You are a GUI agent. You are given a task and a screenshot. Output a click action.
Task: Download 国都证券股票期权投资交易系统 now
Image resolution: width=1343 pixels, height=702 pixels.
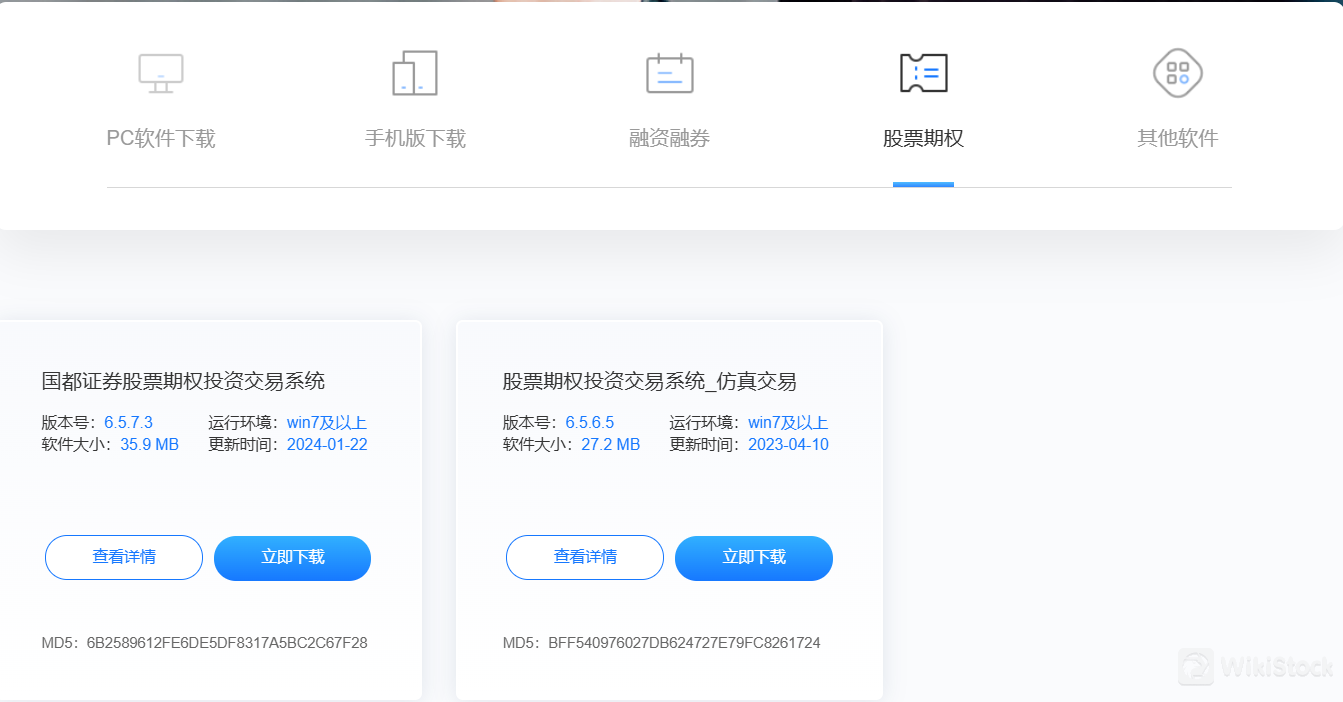[x=292, y=558]
